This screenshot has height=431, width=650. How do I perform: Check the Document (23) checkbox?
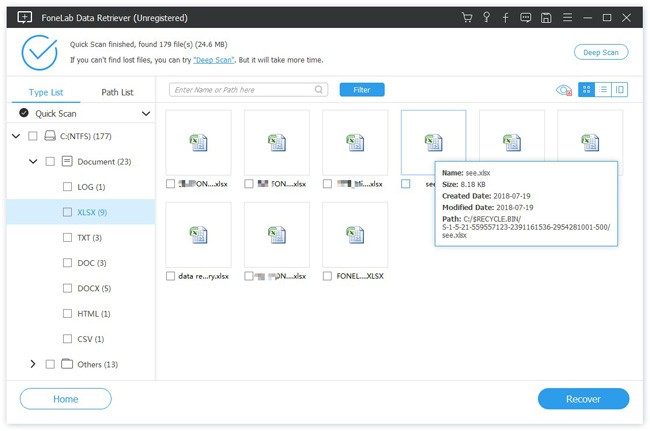50,161
